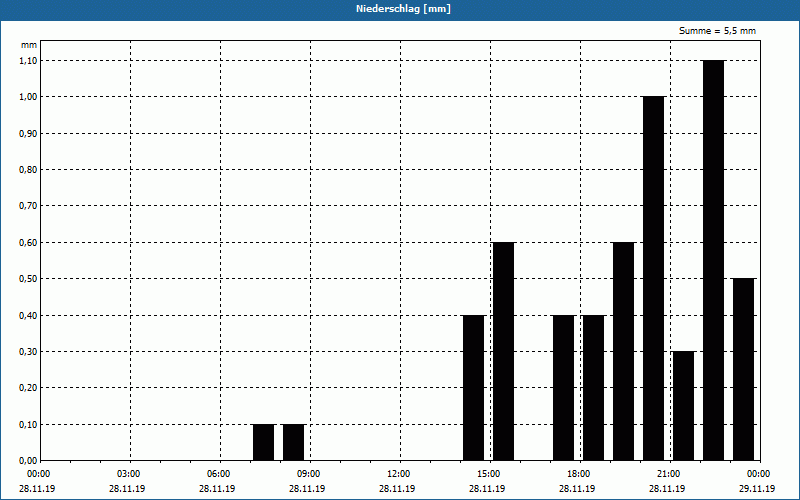Click the 0,10 y-axis label

(28, 425)
